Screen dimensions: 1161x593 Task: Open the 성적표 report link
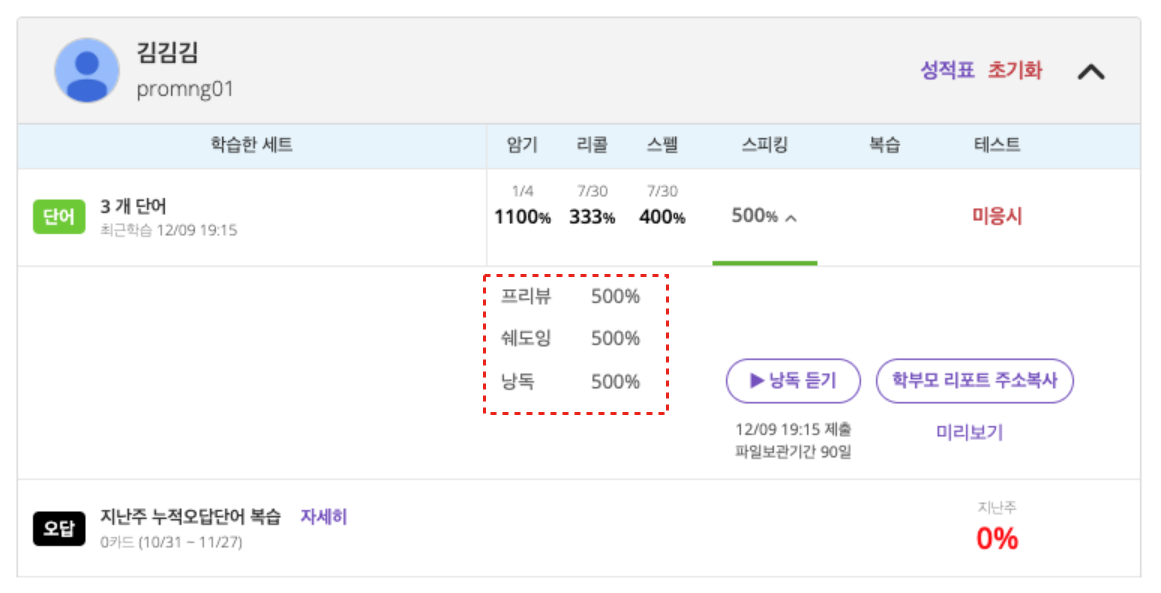(x=947, y=70)
